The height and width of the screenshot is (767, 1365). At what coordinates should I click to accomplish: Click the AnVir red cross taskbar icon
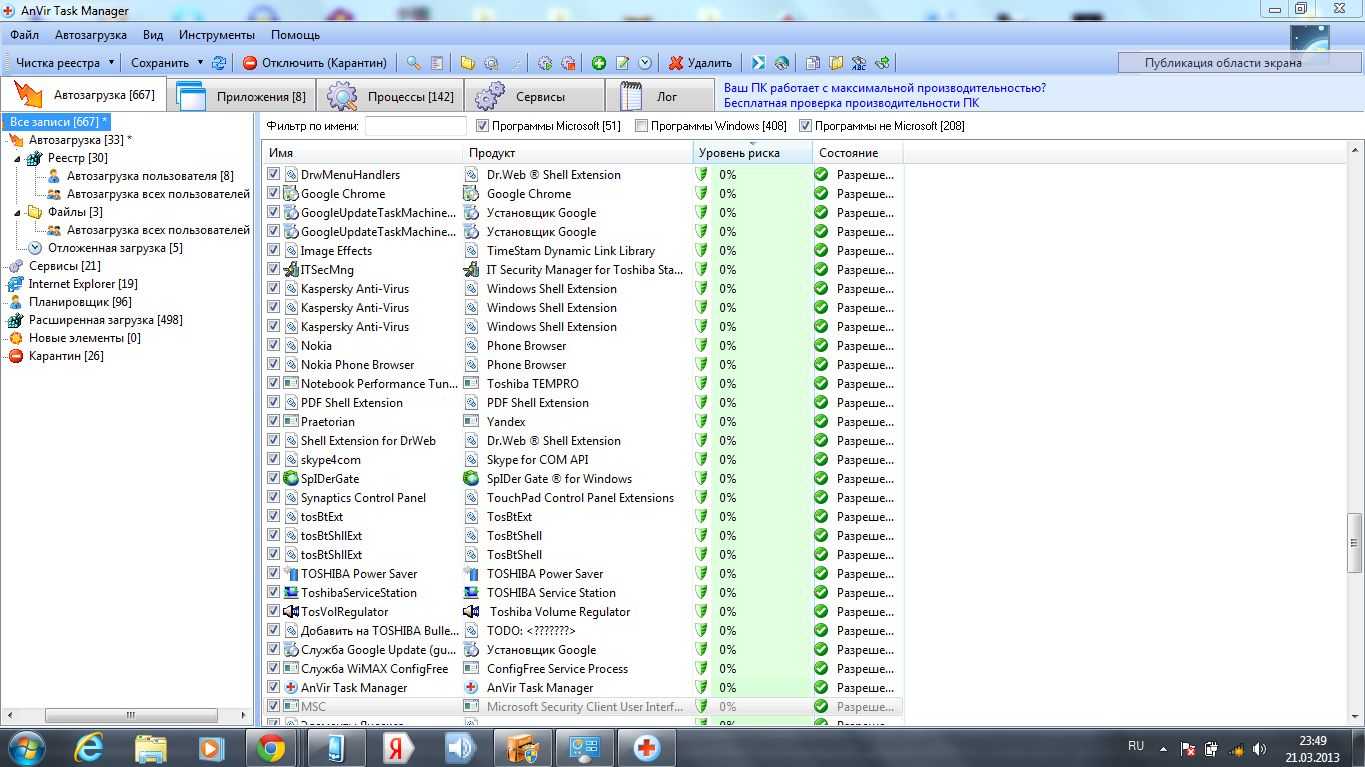[x=647, y=747]
